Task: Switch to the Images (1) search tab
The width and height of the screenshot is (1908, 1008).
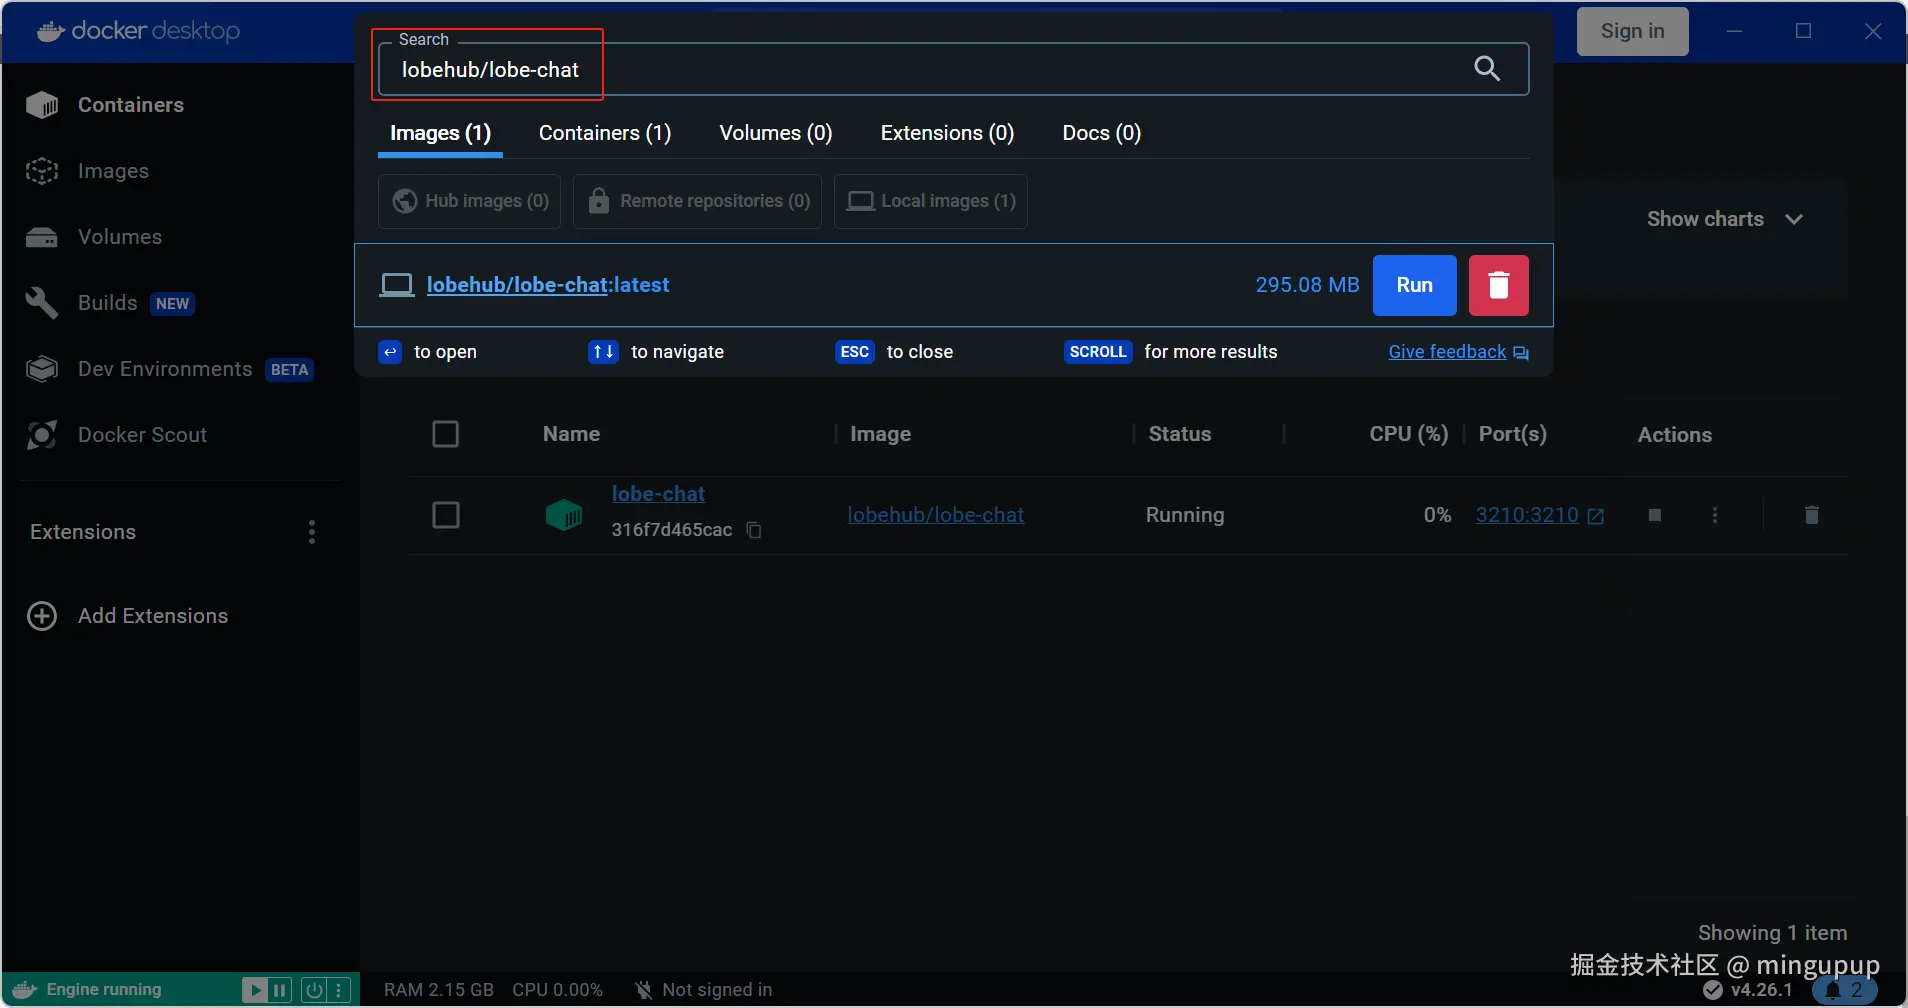Action: click(x=440, y=134)
